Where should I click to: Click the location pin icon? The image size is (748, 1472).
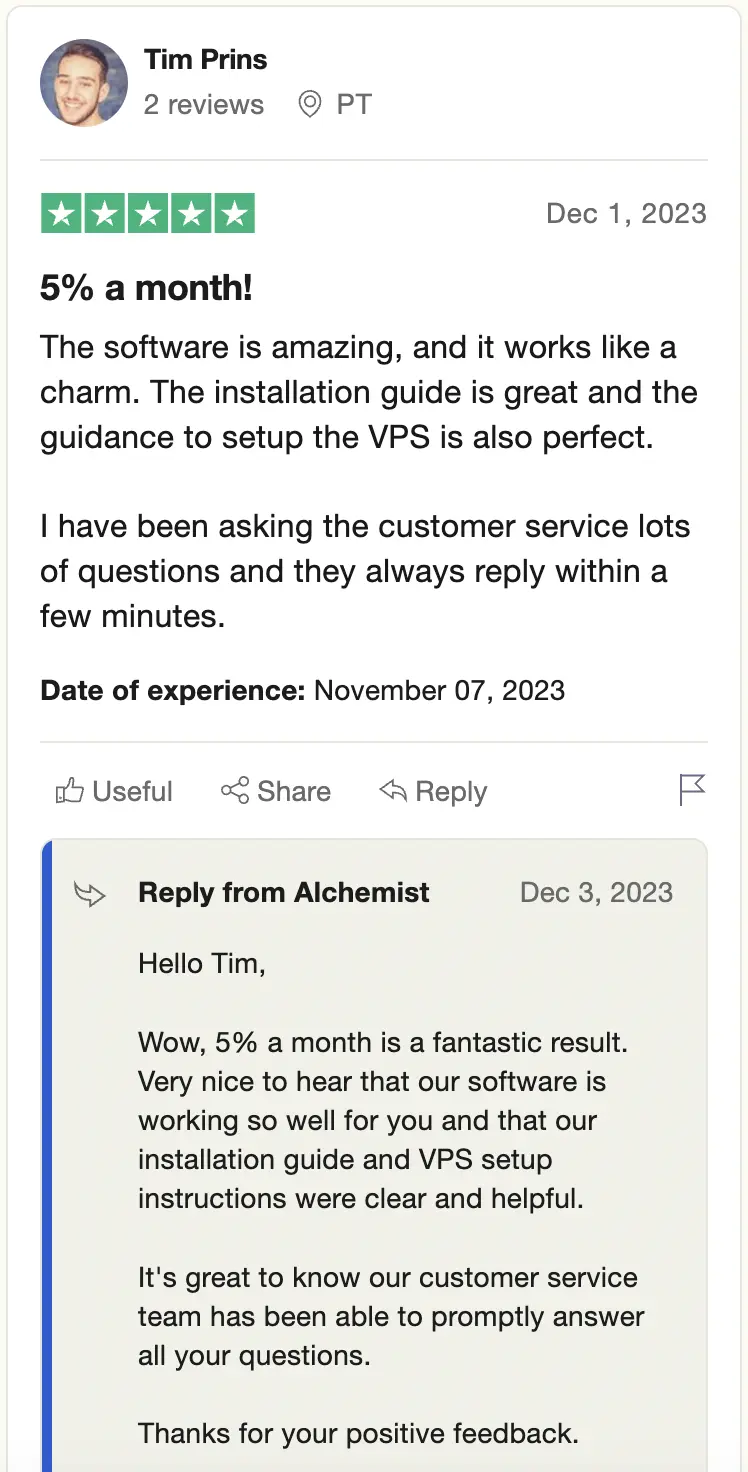click(x=310, y=104)
